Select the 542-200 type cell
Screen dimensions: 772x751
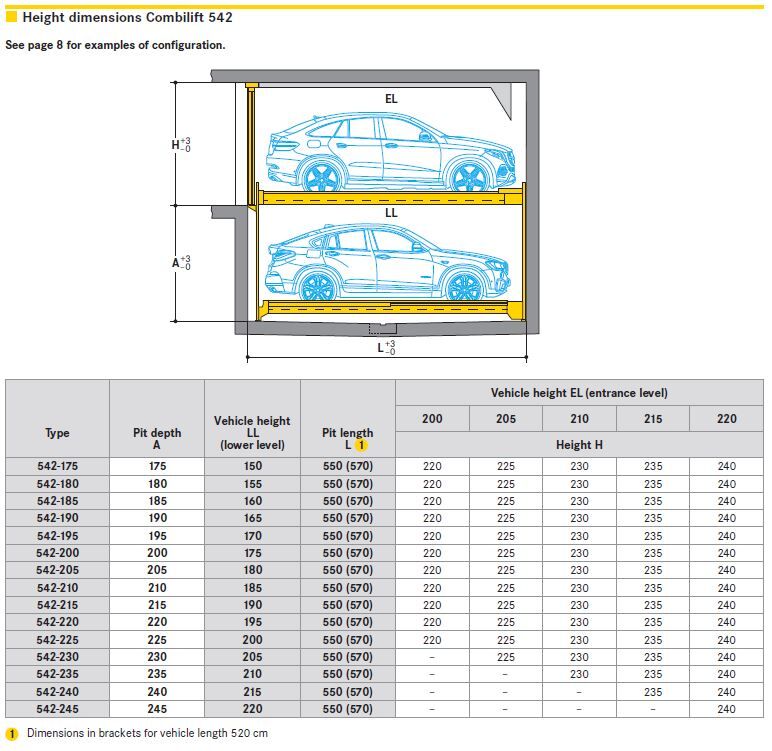coord(57,553)
